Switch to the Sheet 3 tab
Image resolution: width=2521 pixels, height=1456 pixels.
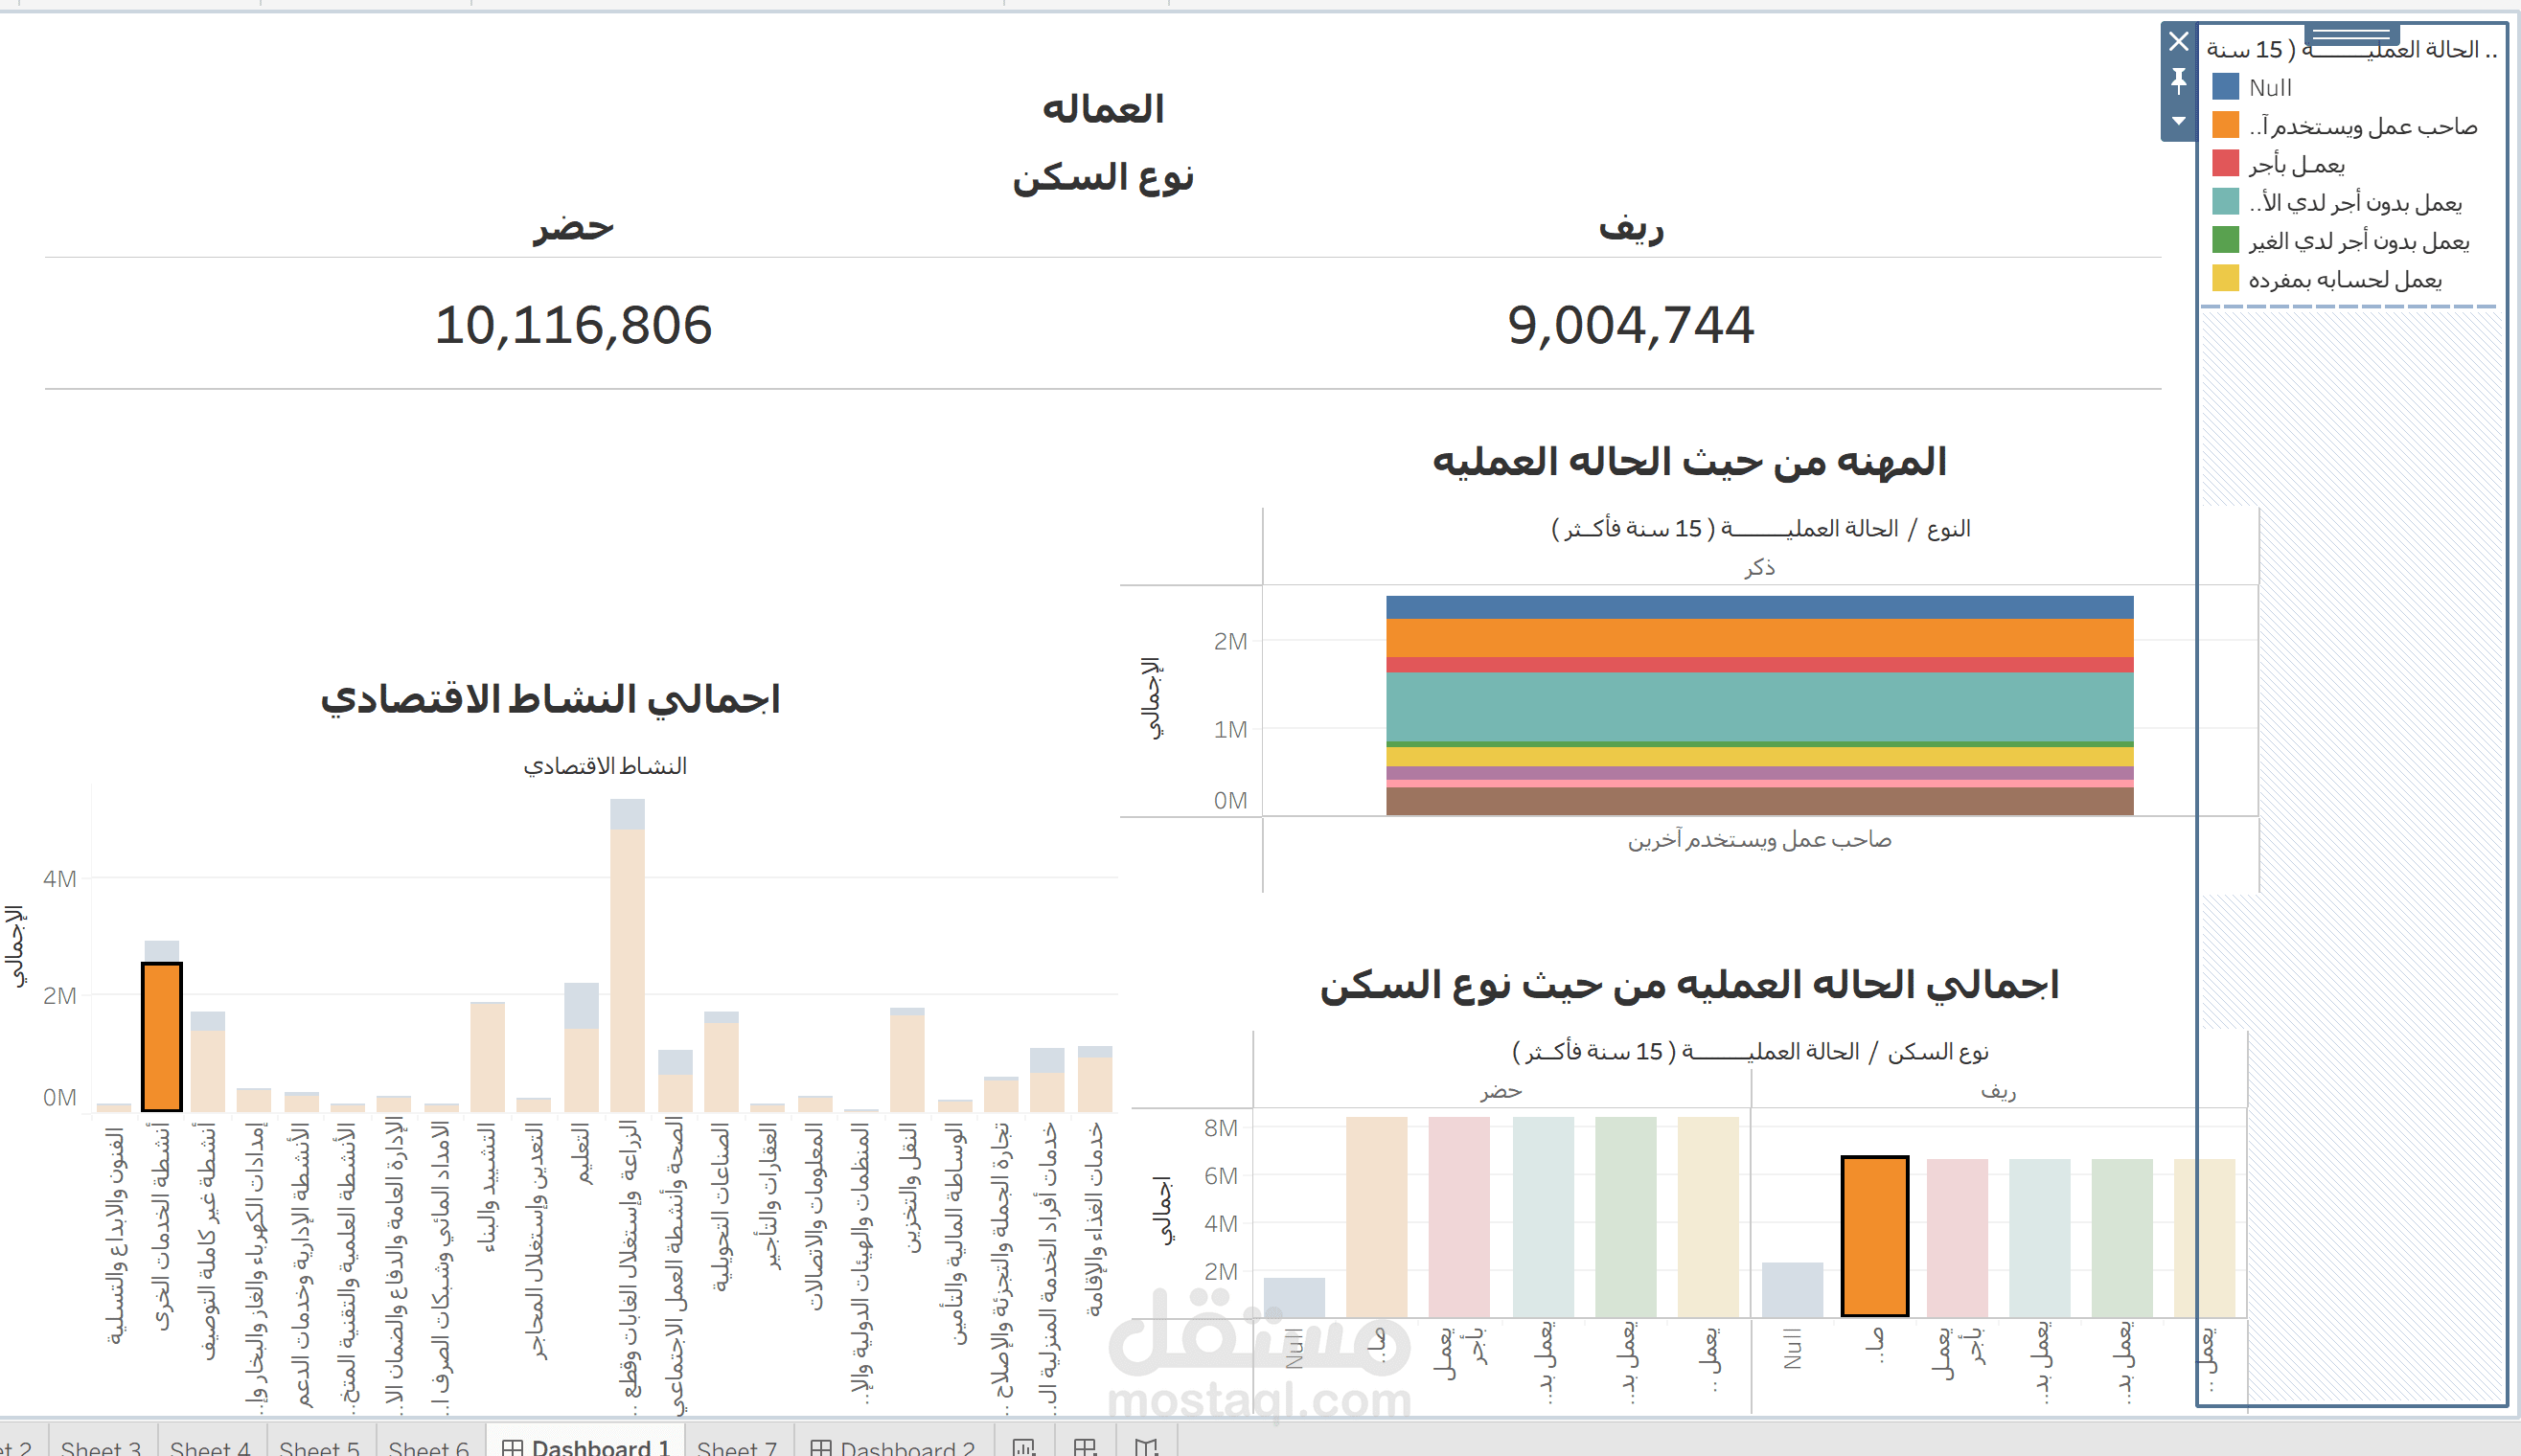(100, 1448)
